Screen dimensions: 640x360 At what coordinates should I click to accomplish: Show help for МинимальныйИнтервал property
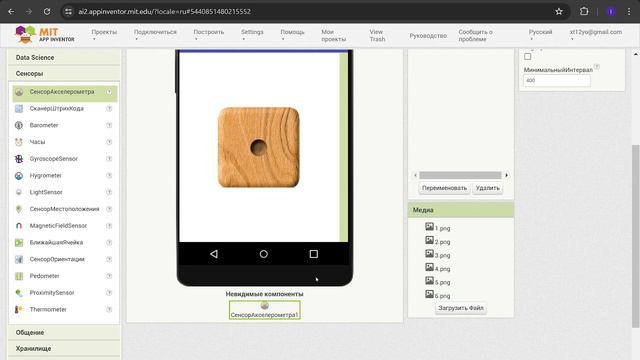(x=597, y=67)
